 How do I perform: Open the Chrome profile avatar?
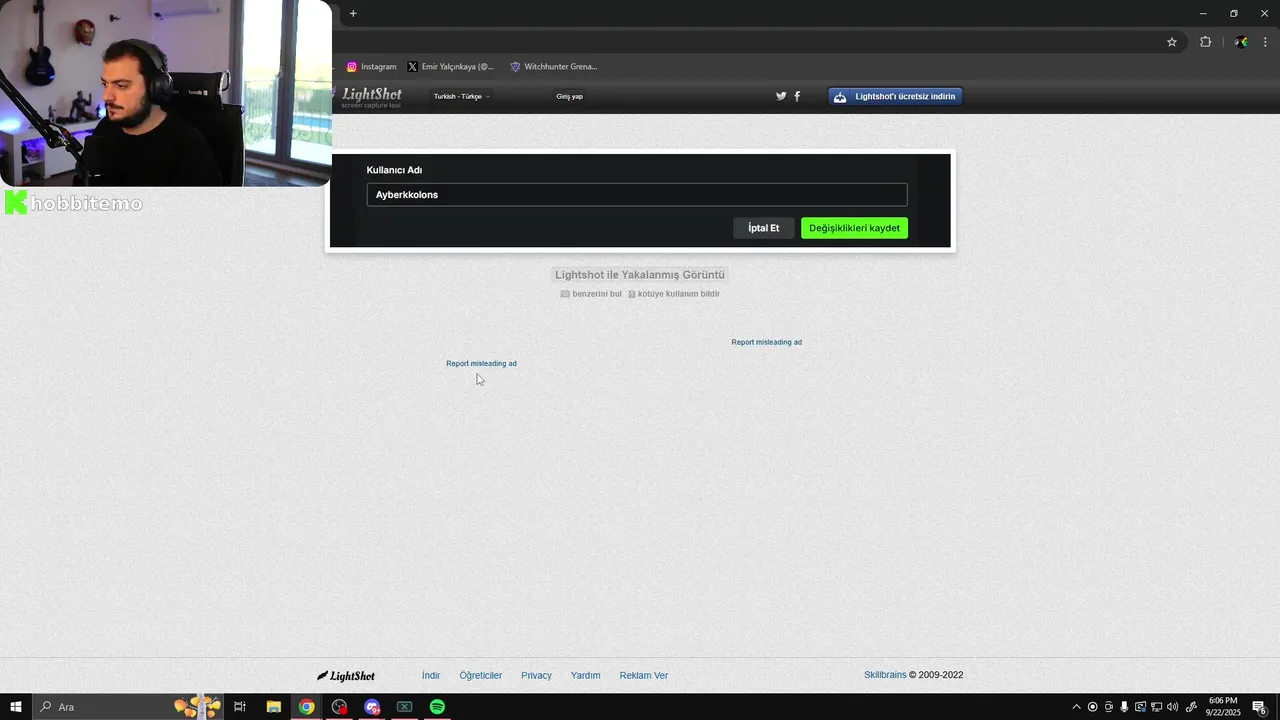coord(1241,42)
